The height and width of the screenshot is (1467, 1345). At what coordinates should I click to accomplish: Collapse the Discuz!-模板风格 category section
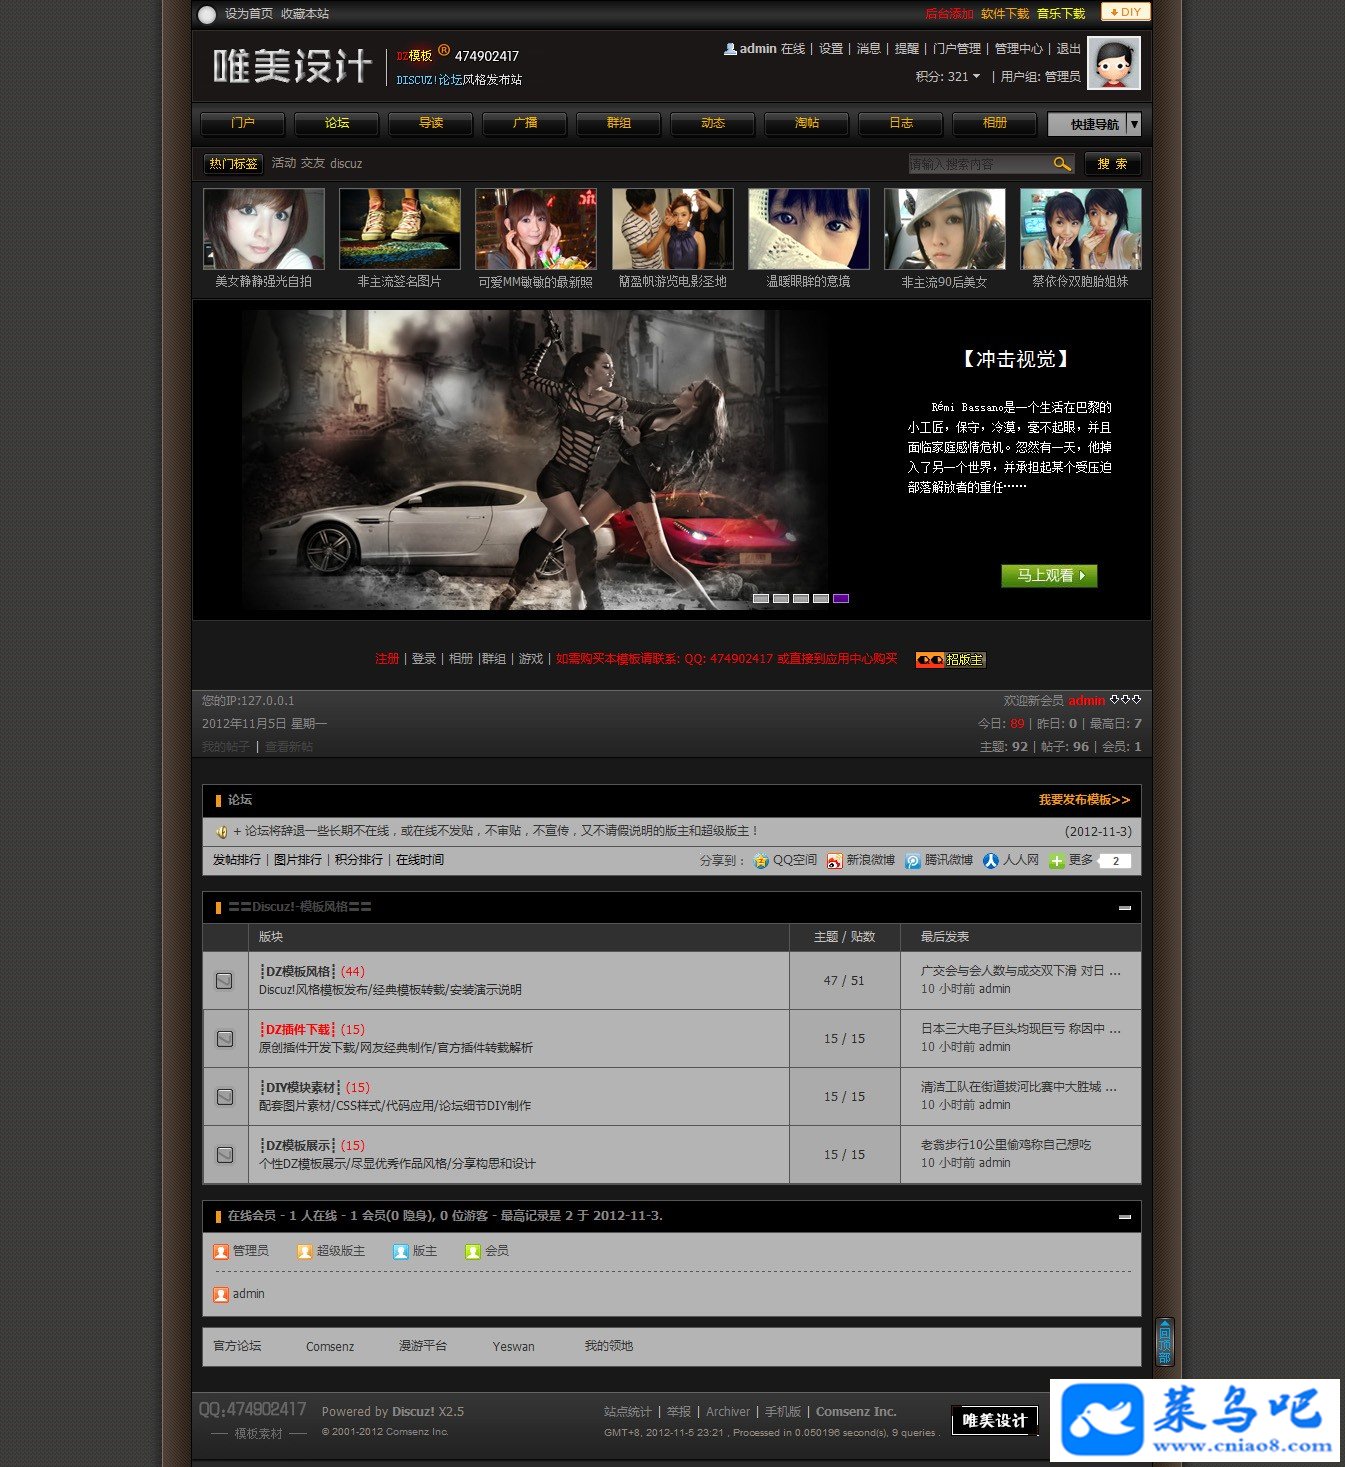coord(1125,908)
